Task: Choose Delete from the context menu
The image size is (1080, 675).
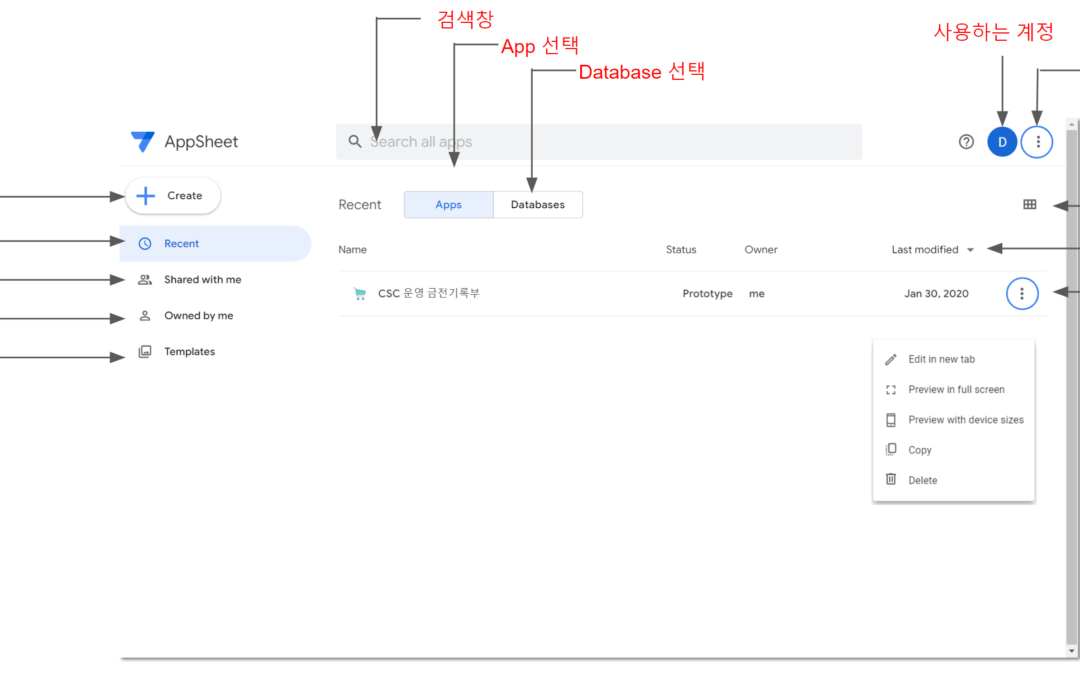Action: [953, 480]
